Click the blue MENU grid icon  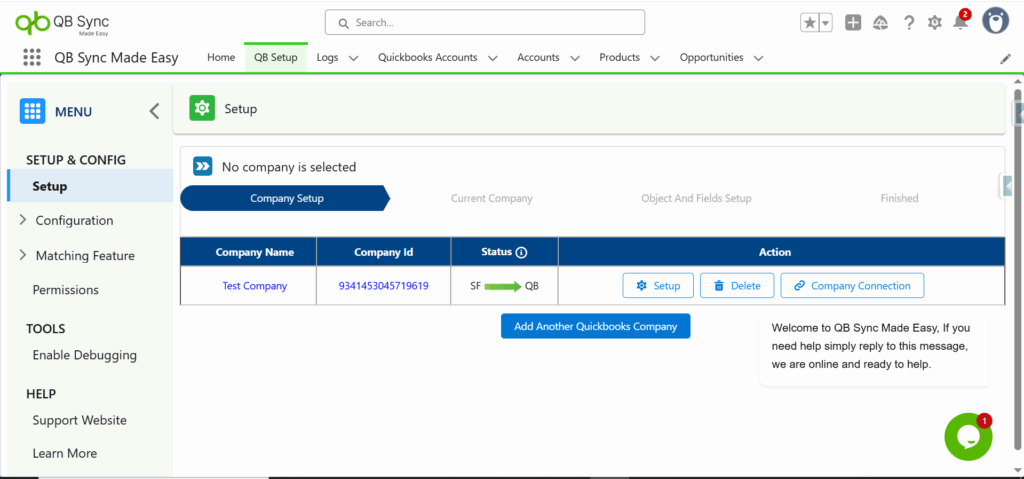32,112
